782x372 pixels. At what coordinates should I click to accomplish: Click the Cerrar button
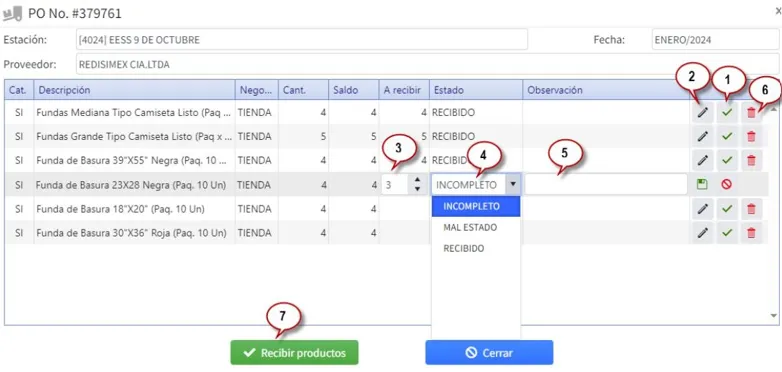(x=489, y=353)
